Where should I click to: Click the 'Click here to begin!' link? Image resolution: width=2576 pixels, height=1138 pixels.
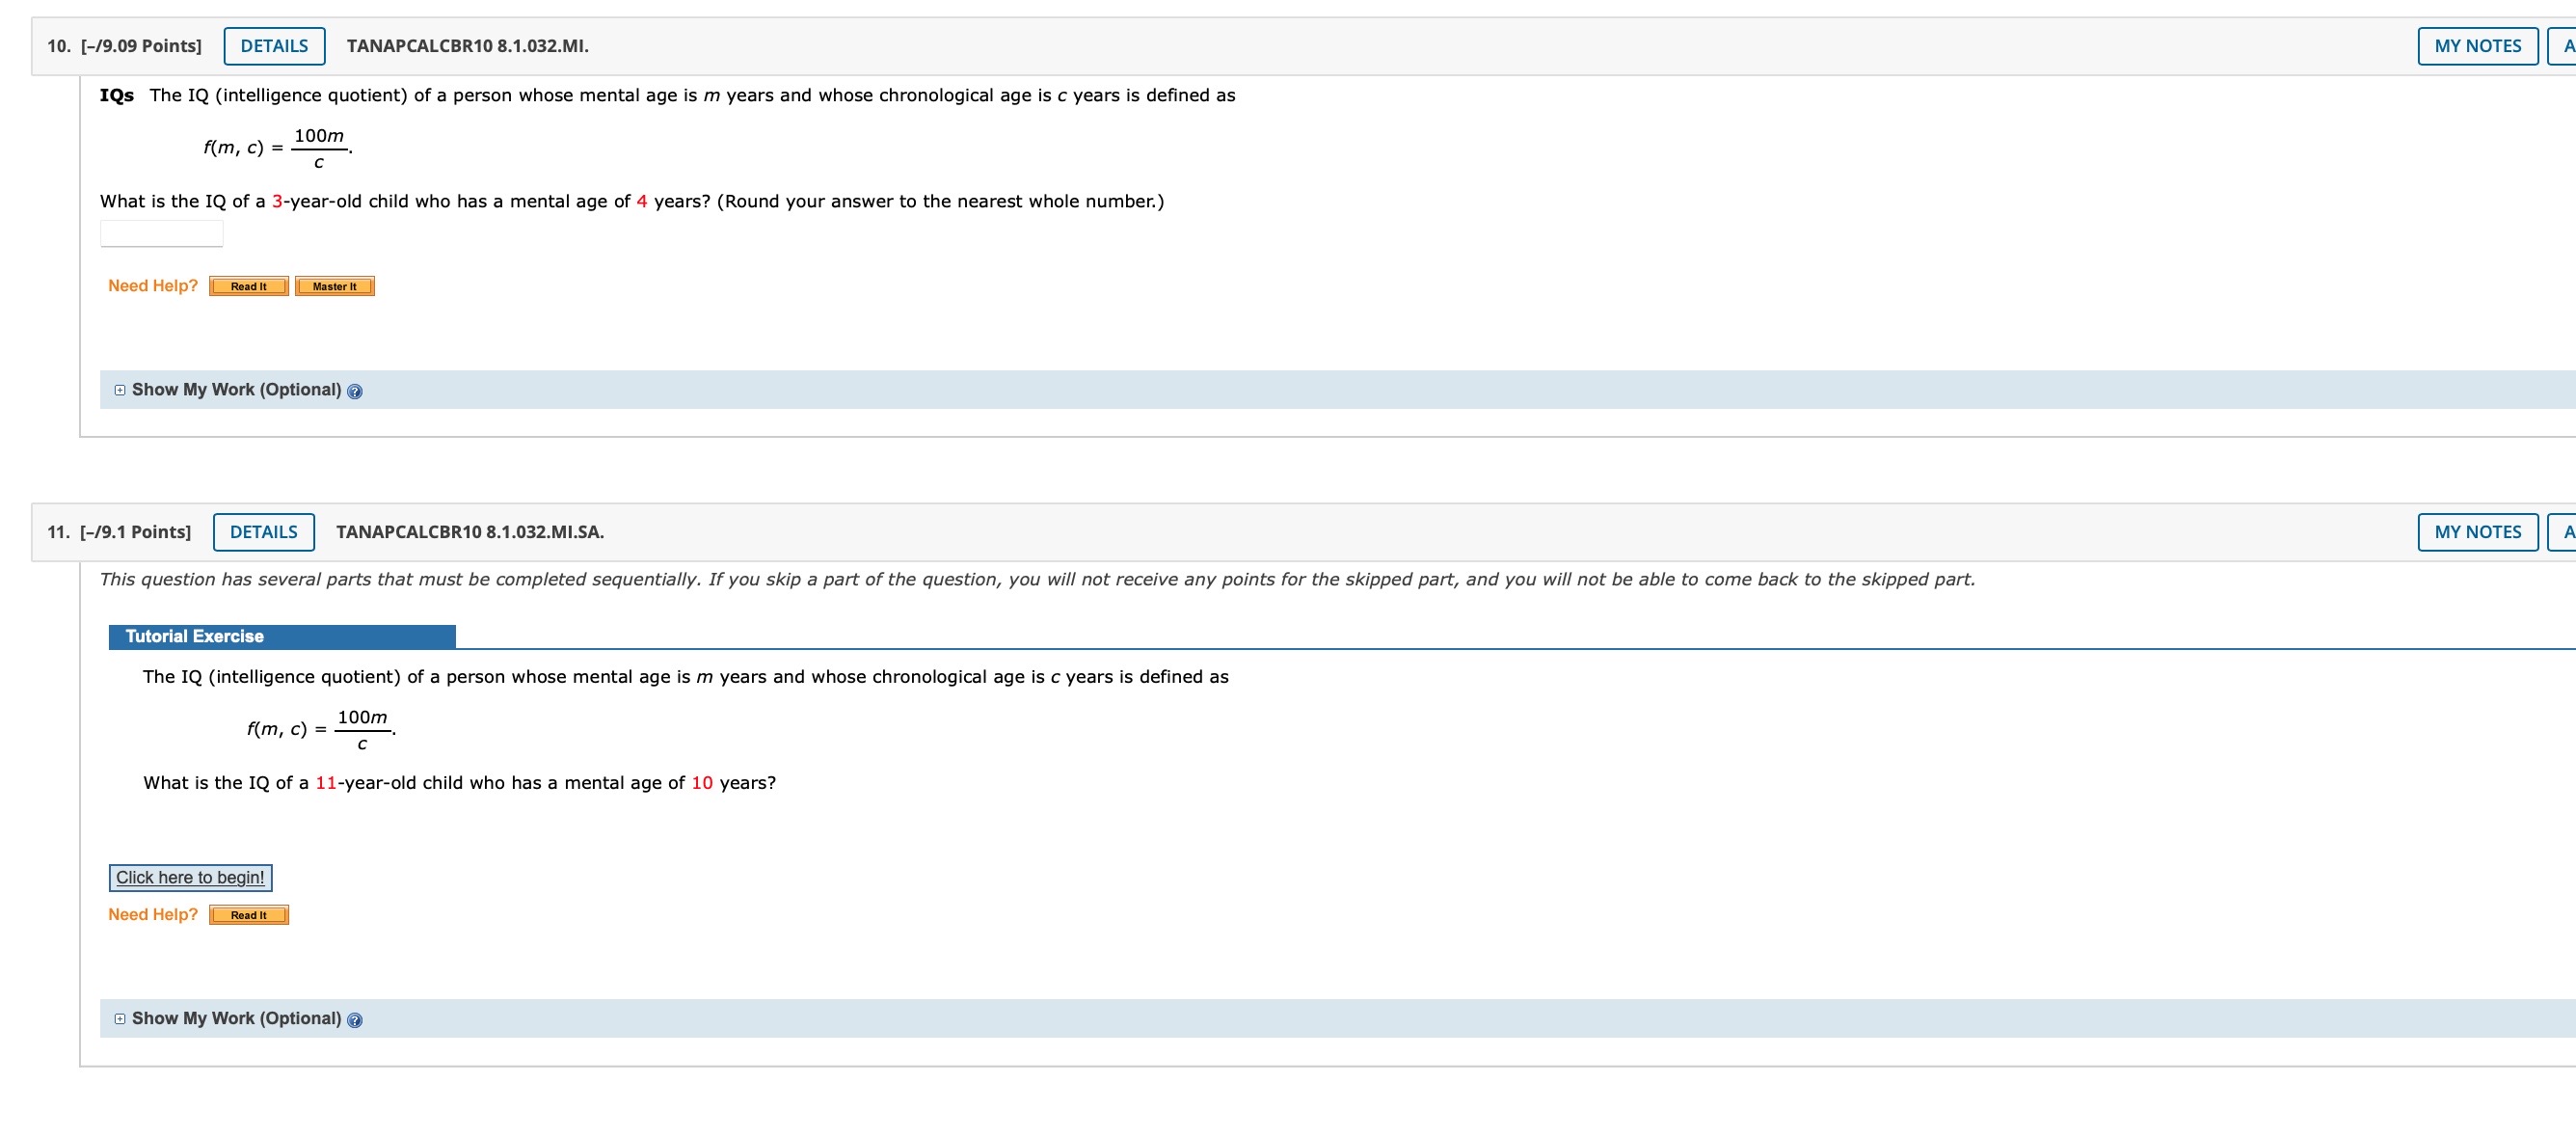tap(189, 877)
